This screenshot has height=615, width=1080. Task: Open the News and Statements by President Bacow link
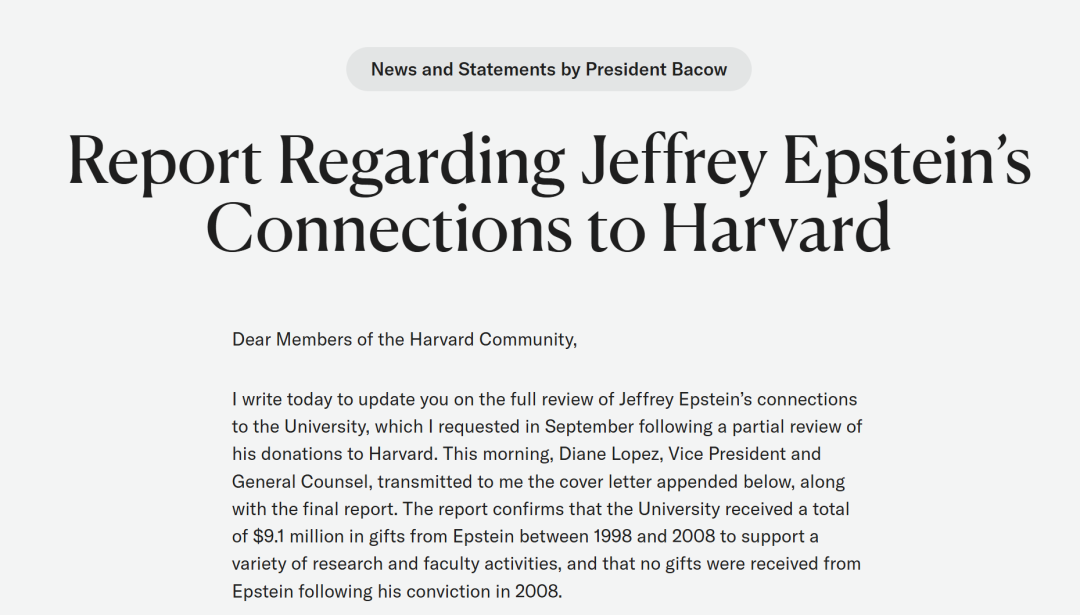pyautogui.click(x=549, y=69)
